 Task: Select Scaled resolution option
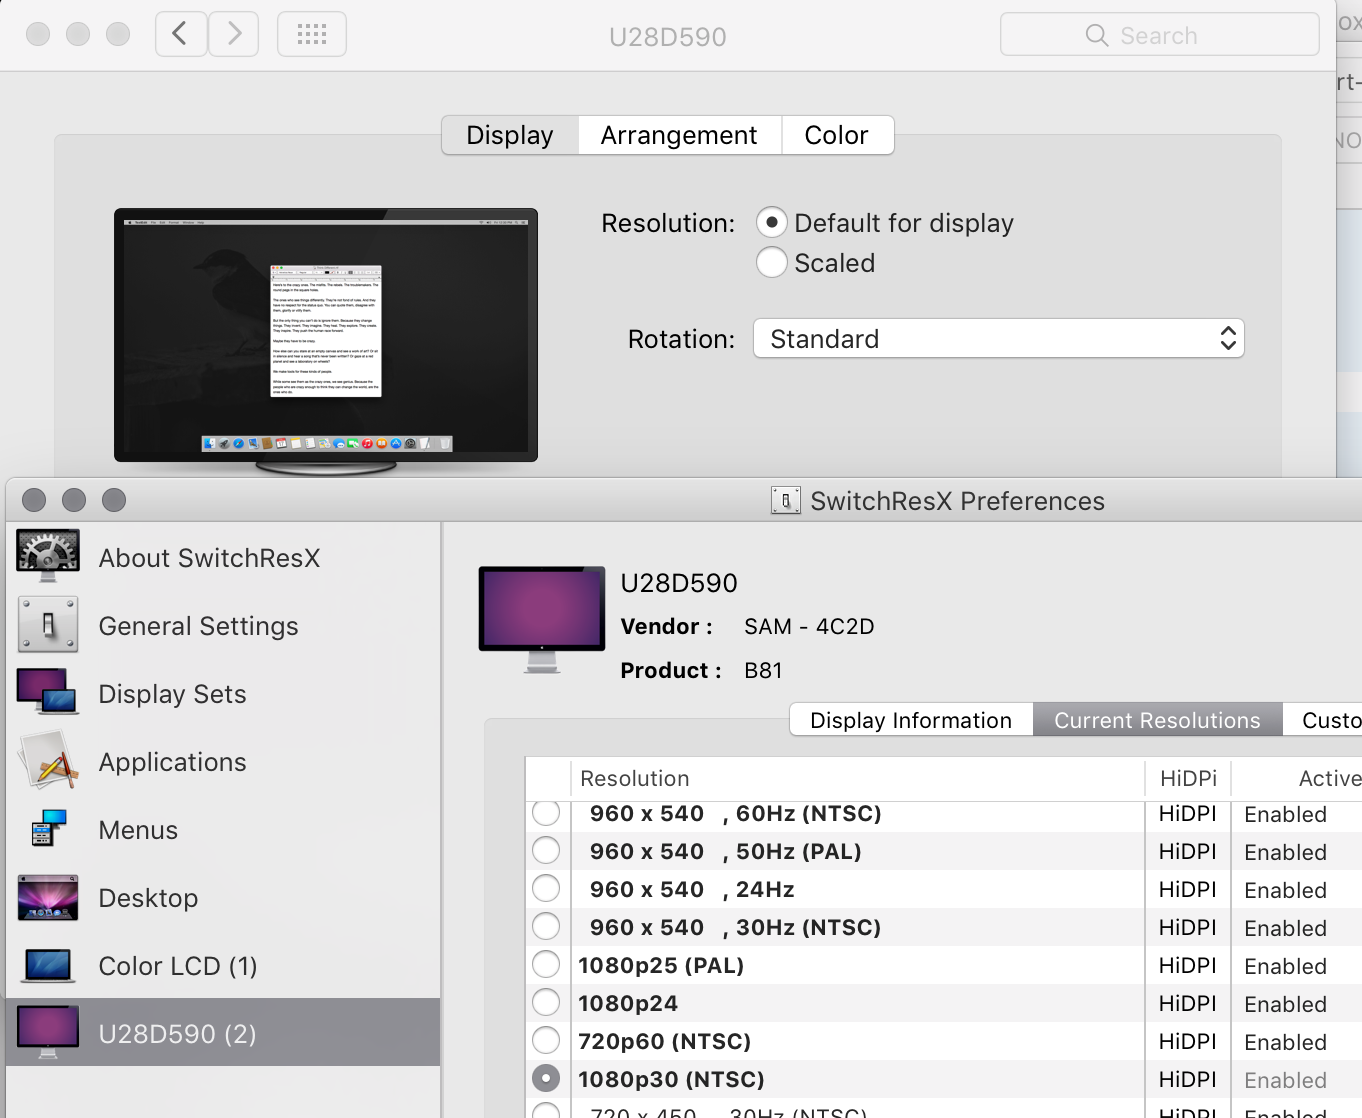tap(772, 262)
